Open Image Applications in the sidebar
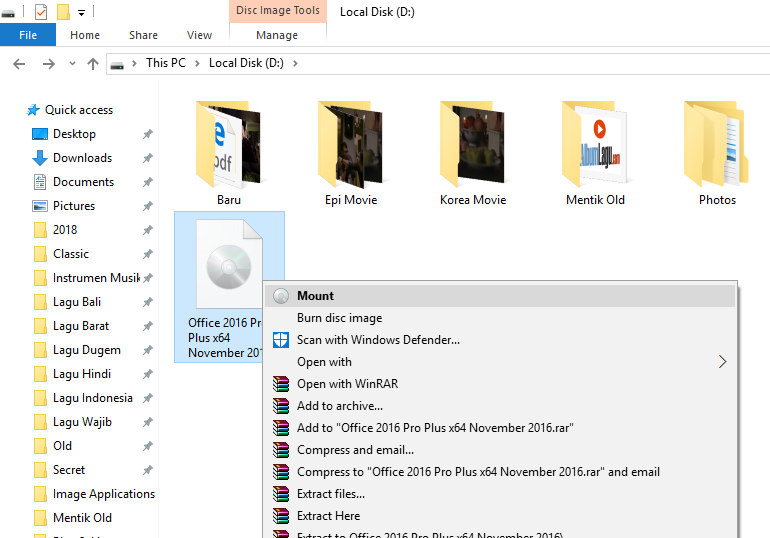This screenshot has width=770, height=538. (104, 494)
